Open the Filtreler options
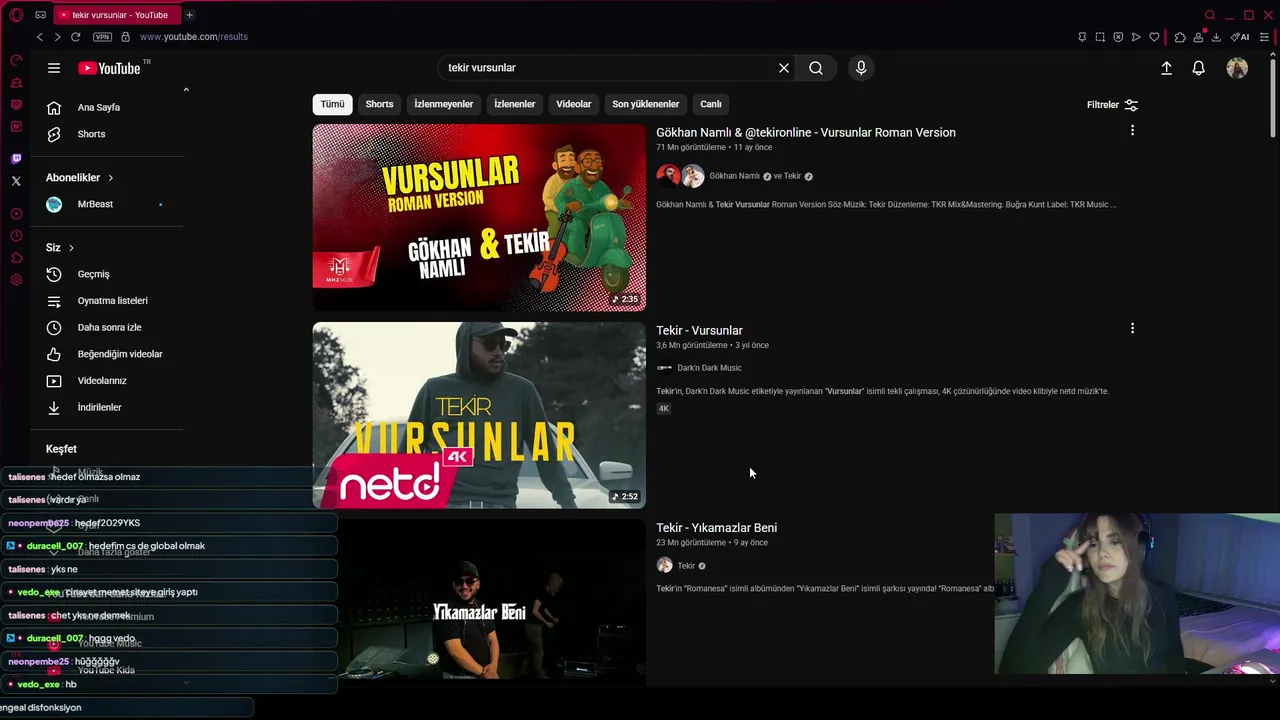 coord(1112,105)
